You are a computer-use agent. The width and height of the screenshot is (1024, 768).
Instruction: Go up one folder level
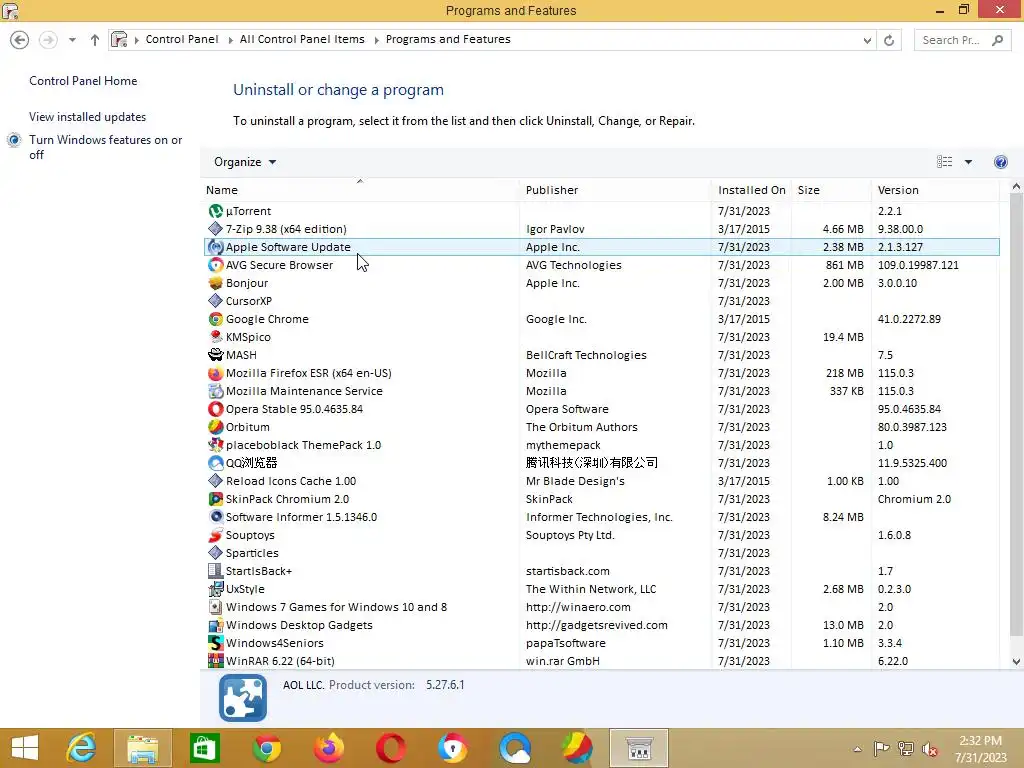click(x=95, y=40)
